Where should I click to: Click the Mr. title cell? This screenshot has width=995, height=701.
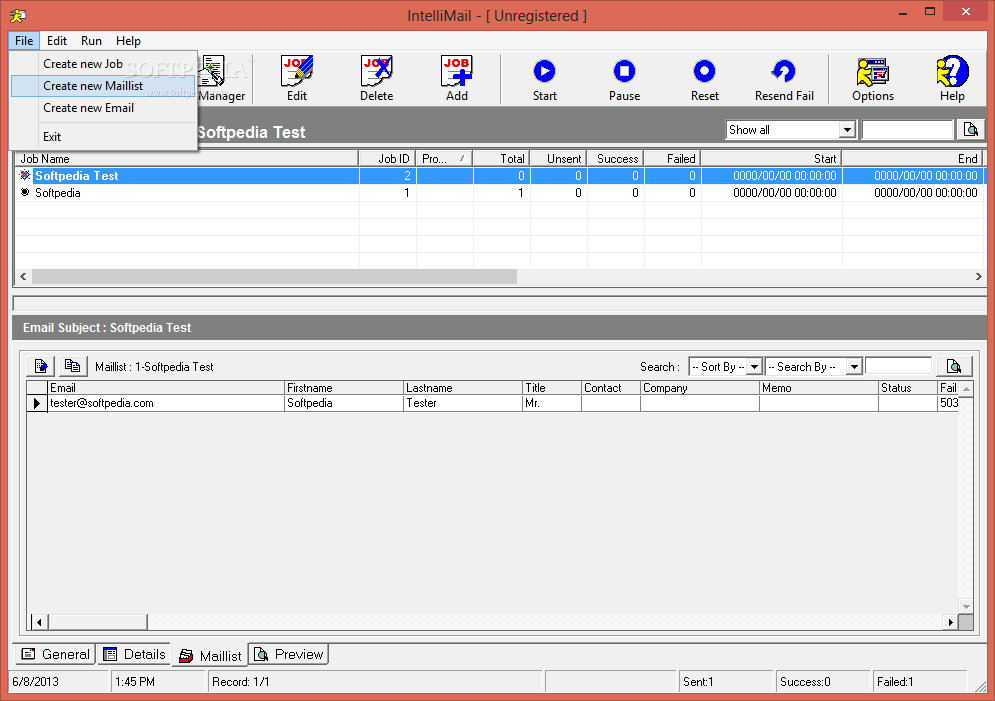coord(551,403)
